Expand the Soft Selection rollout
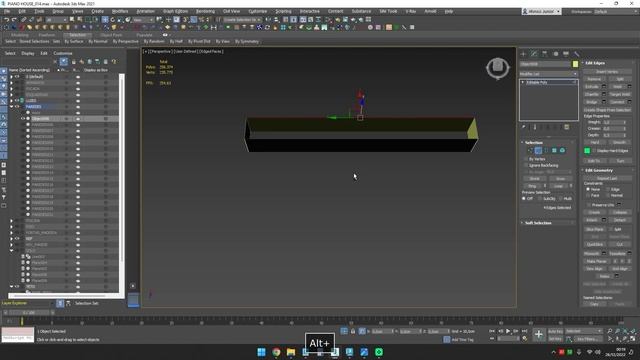 pyautogui.click(x=538, y=223)
